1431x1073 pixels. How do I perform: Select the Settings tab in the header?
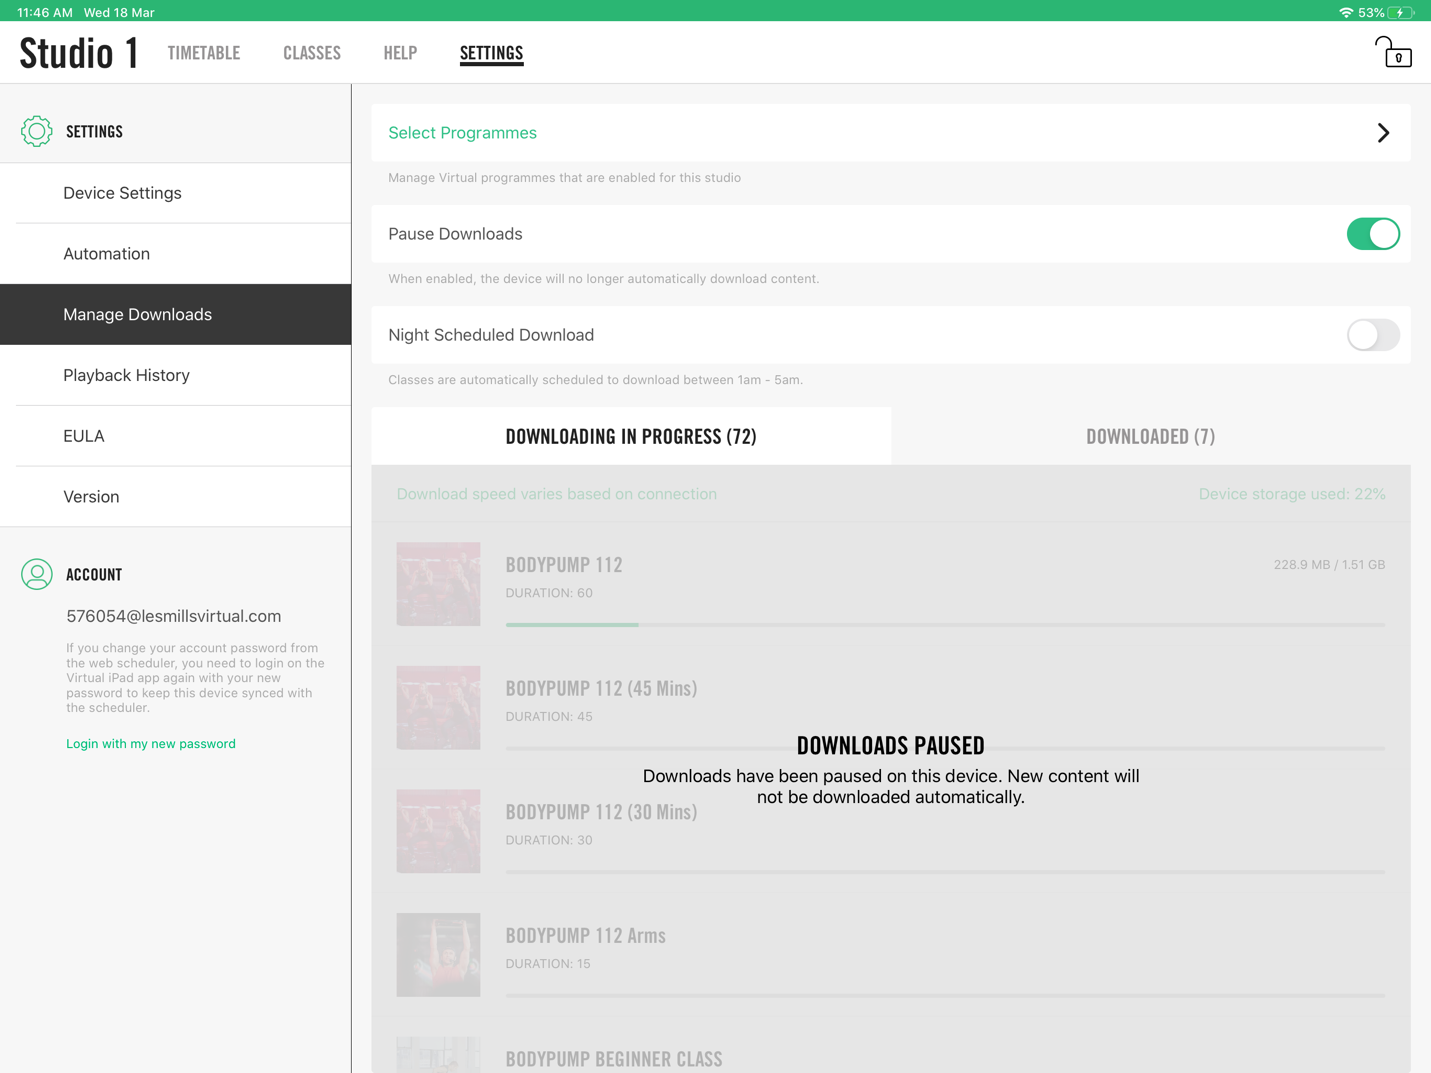tap(491, 53)
